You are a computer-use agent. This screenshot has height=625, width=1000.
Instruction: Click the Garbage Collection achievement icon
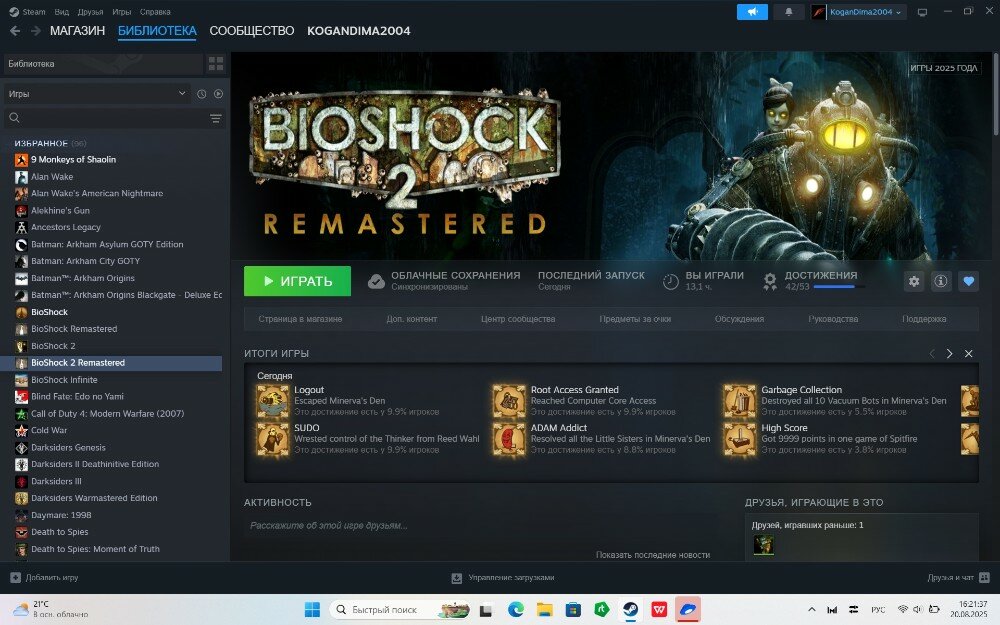[739, 401]
